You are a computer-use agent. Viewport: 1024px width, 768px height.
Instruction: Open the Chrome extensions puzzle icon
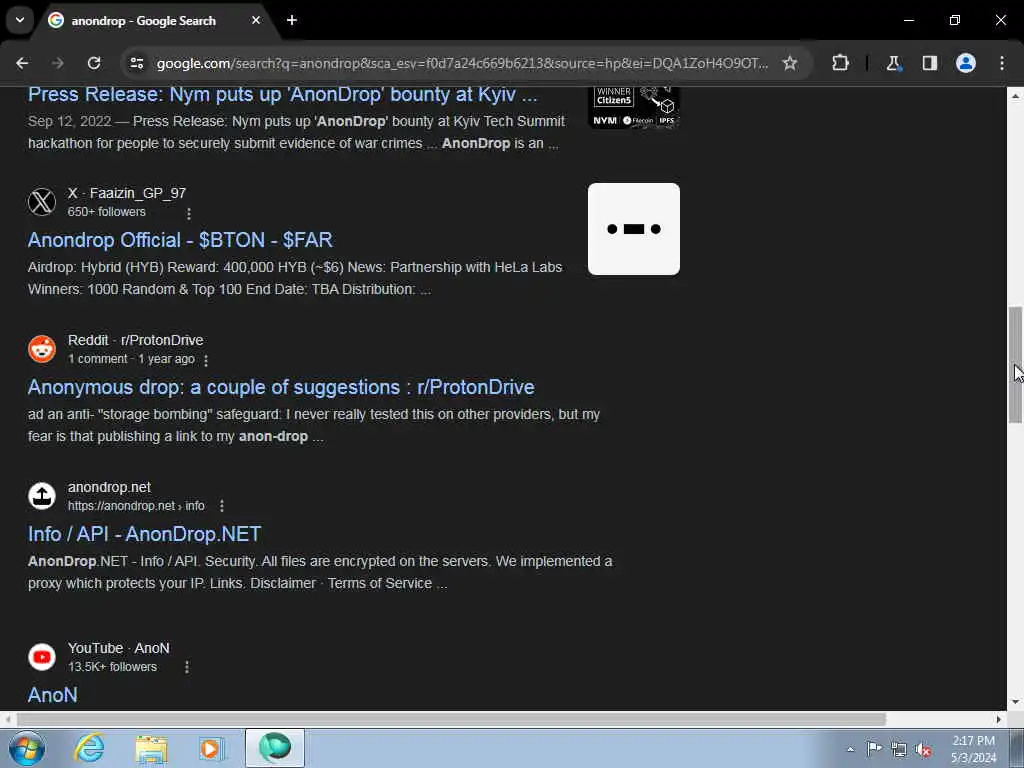(x=840, y=63)
